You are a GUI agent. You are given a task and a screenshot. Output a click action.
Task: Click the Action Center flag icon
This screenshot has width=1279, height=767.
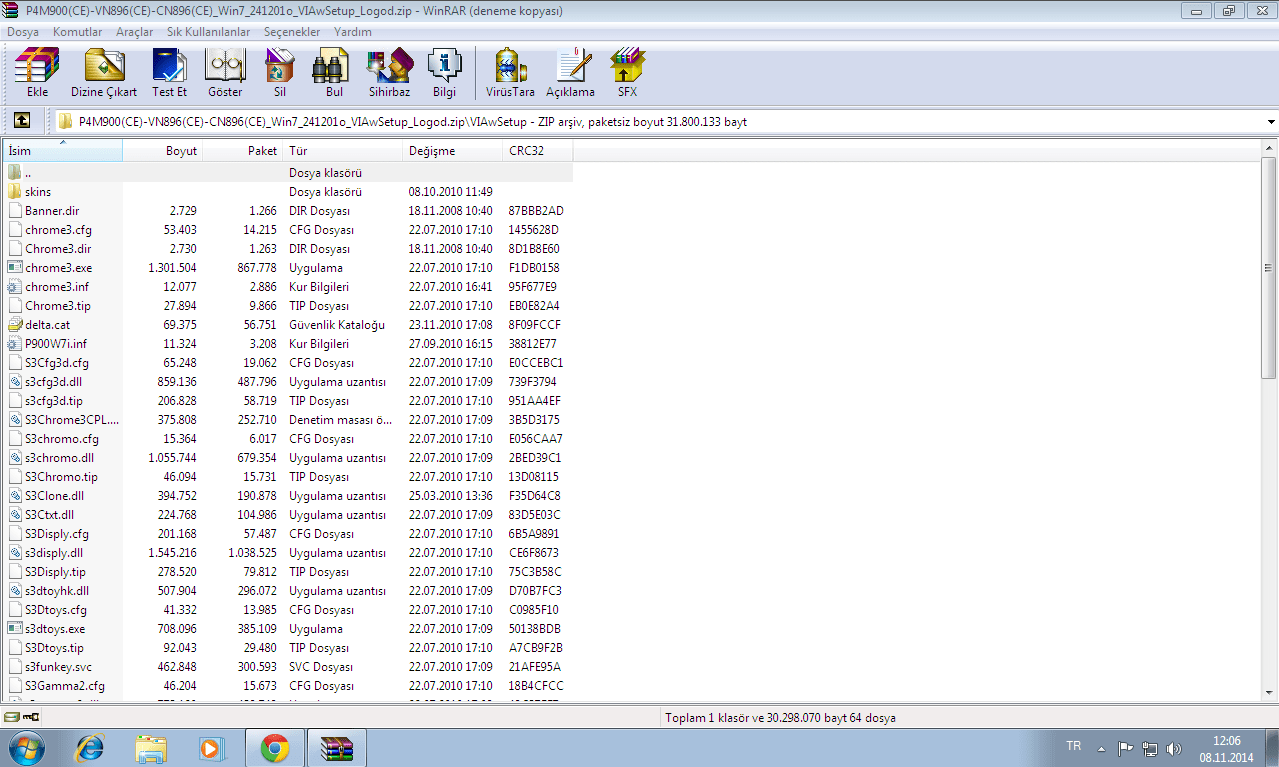(1125, 748)
